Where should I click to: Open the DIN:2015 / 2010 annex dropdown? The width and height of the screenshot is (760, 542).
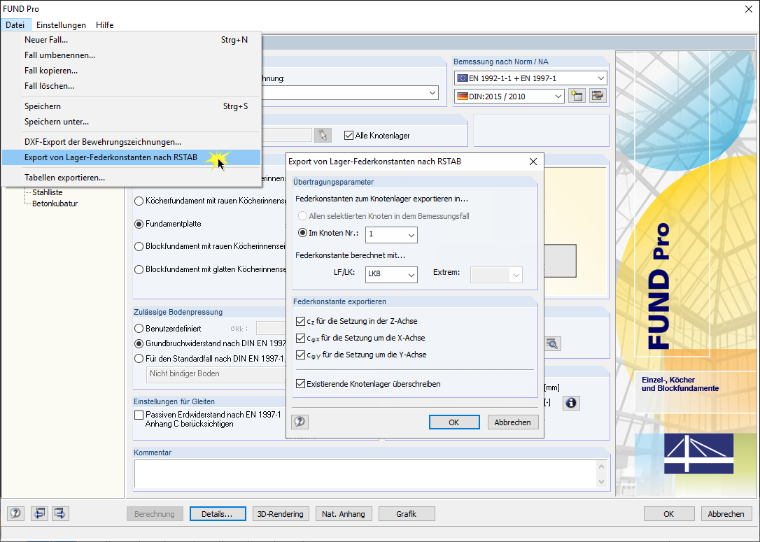point(509,96)
